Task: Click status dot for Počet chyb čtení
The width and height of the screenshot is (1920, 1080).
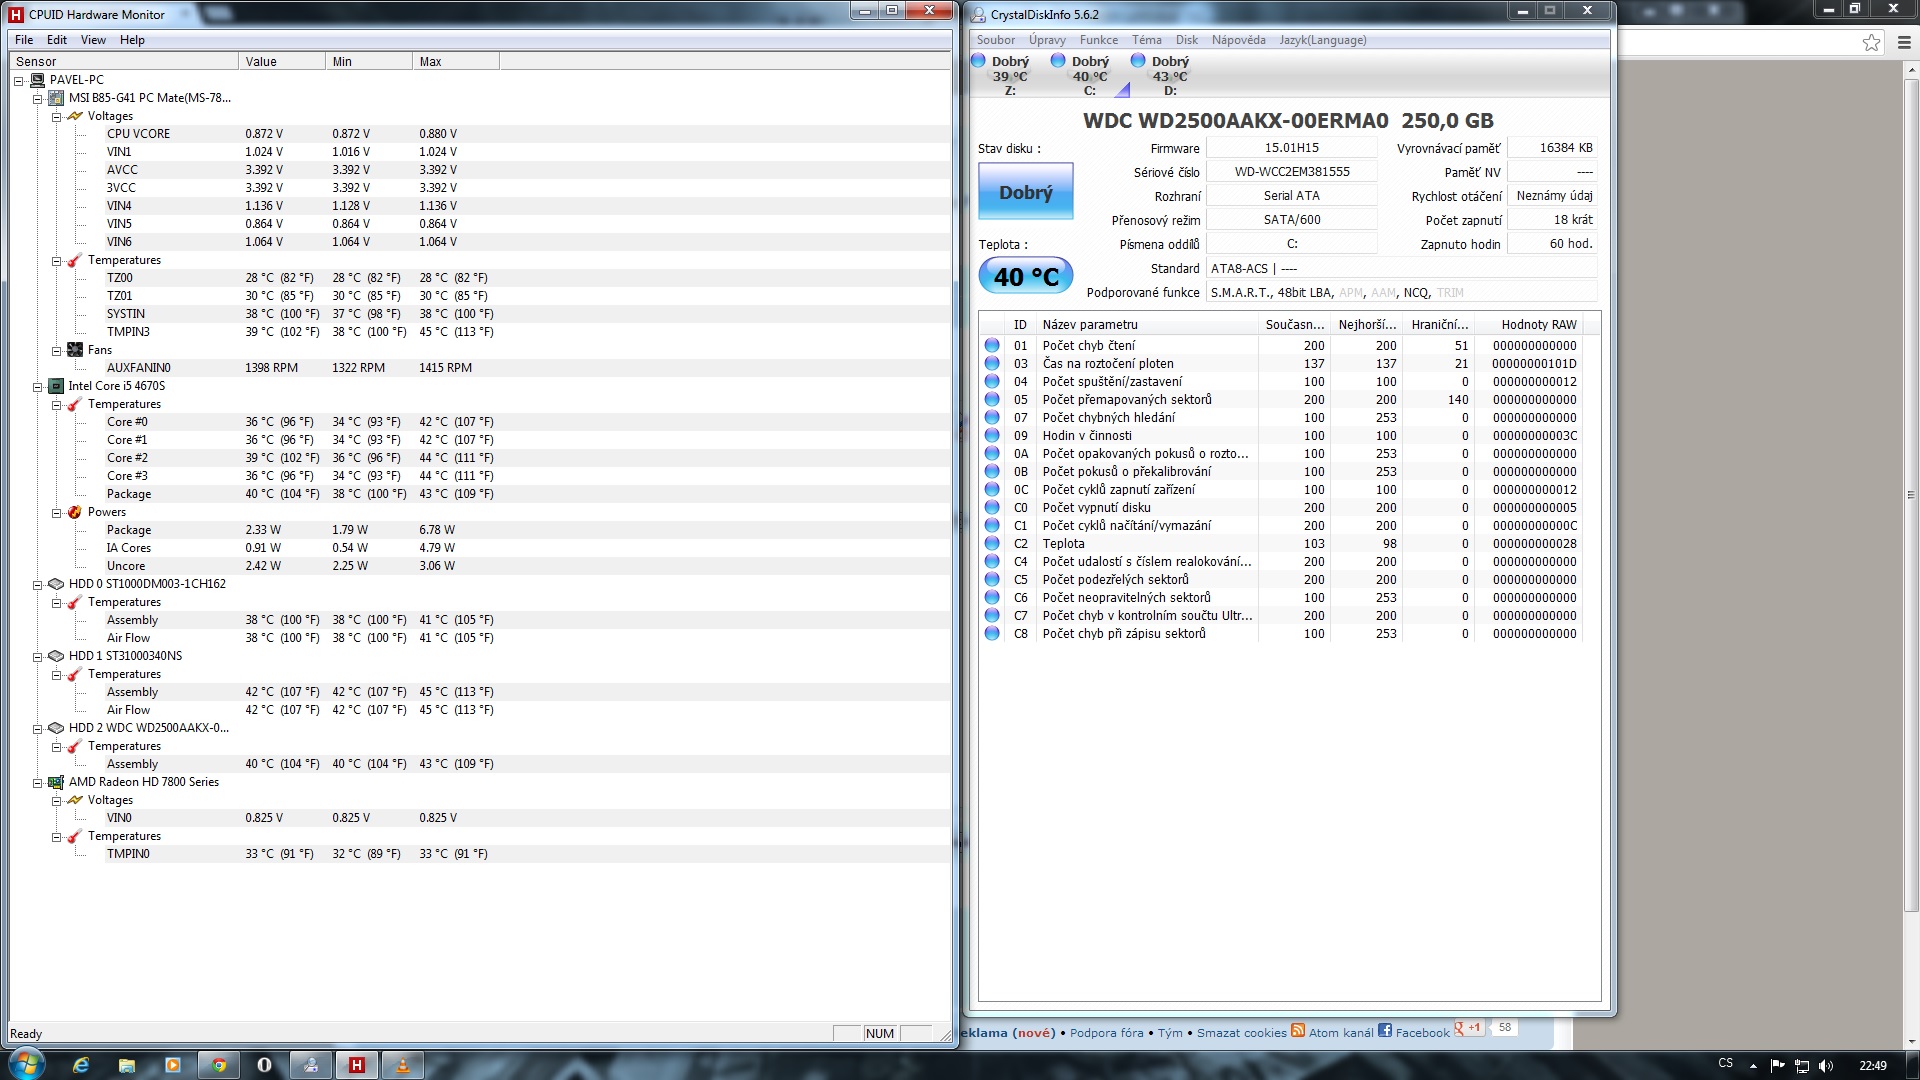Action: click(992, 345)
